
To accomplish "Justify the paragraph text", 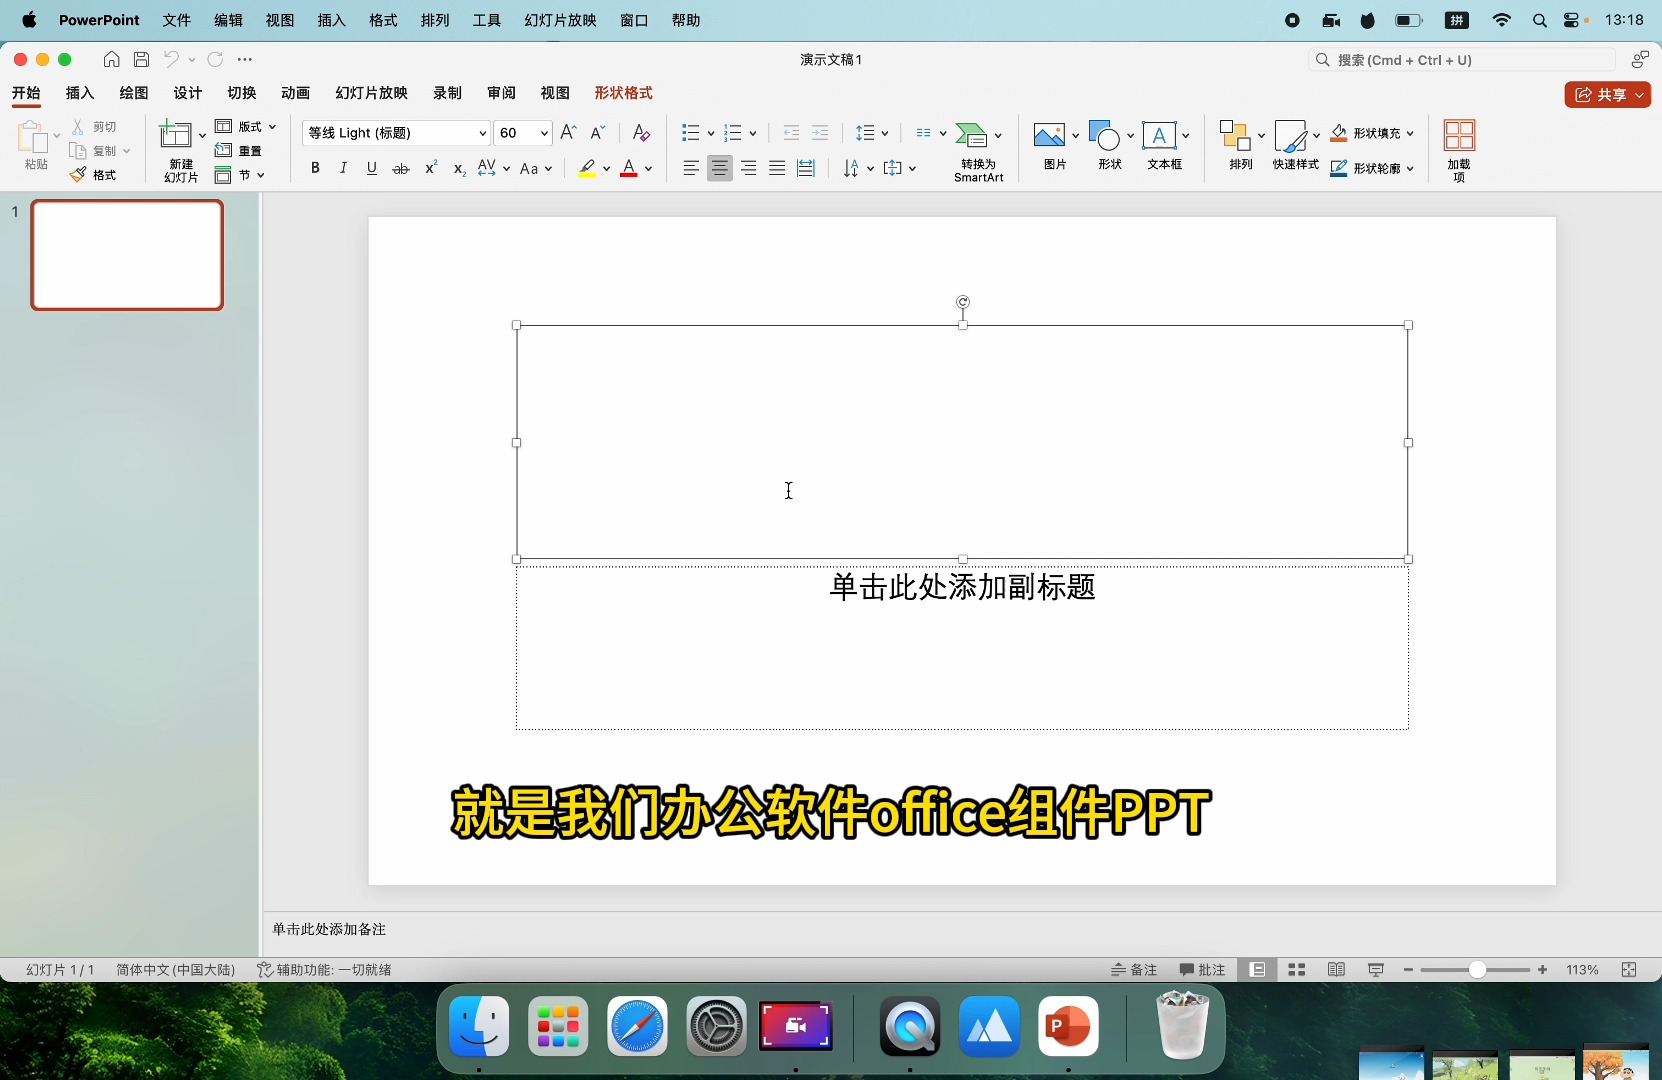I will pyautogui.click(x=777, y=168).
